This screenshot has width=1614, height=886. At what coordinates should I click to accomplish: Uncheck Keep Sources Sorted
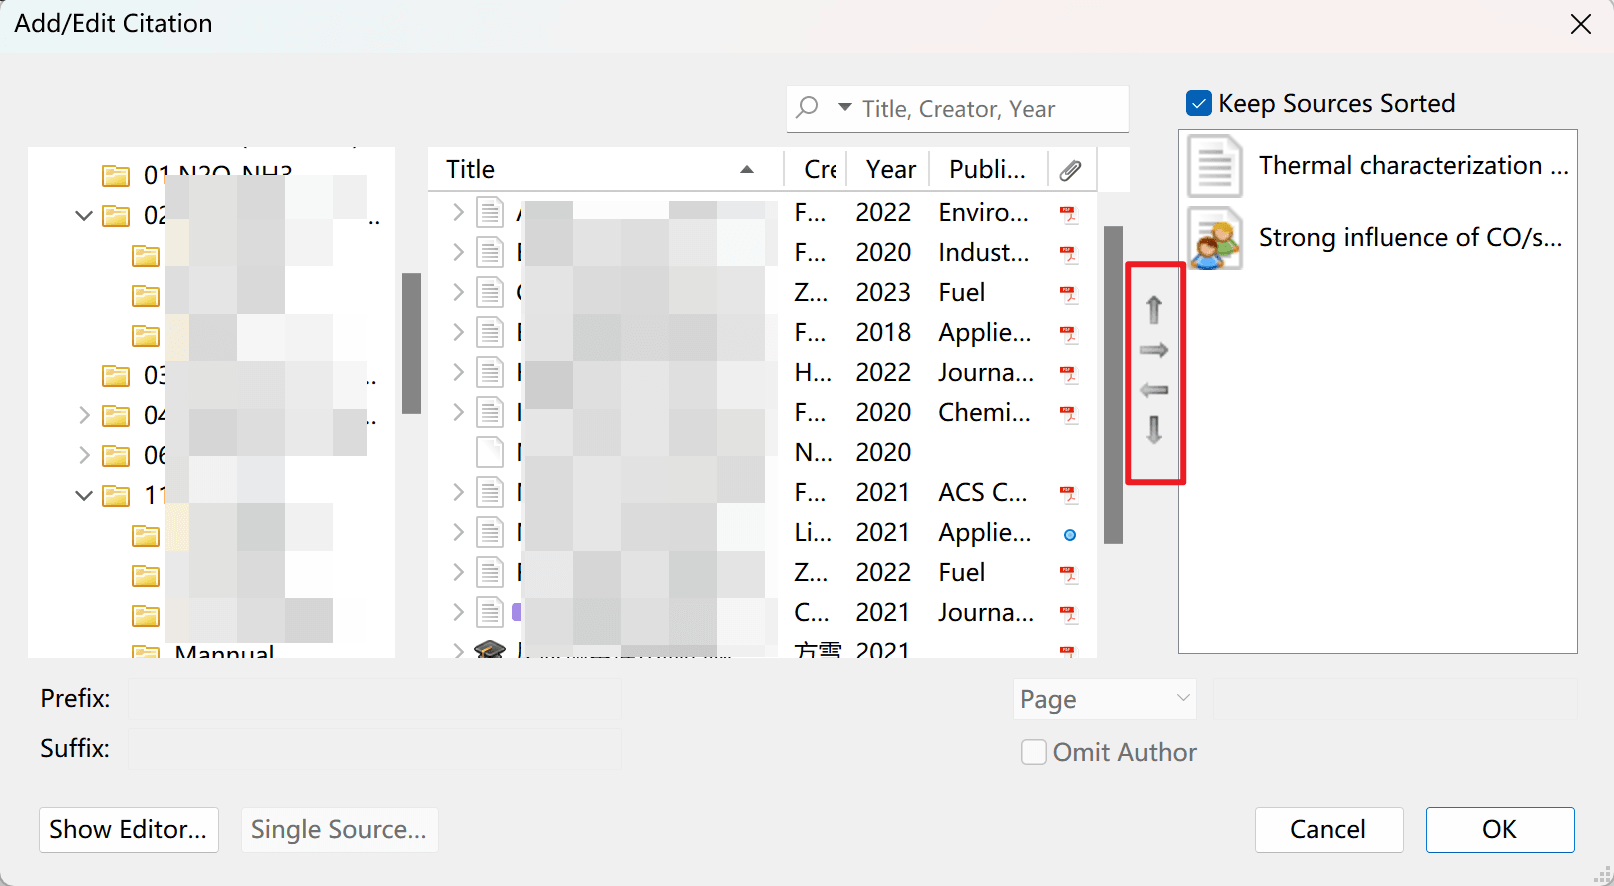pyautogui.click(x=1199, y=104)
